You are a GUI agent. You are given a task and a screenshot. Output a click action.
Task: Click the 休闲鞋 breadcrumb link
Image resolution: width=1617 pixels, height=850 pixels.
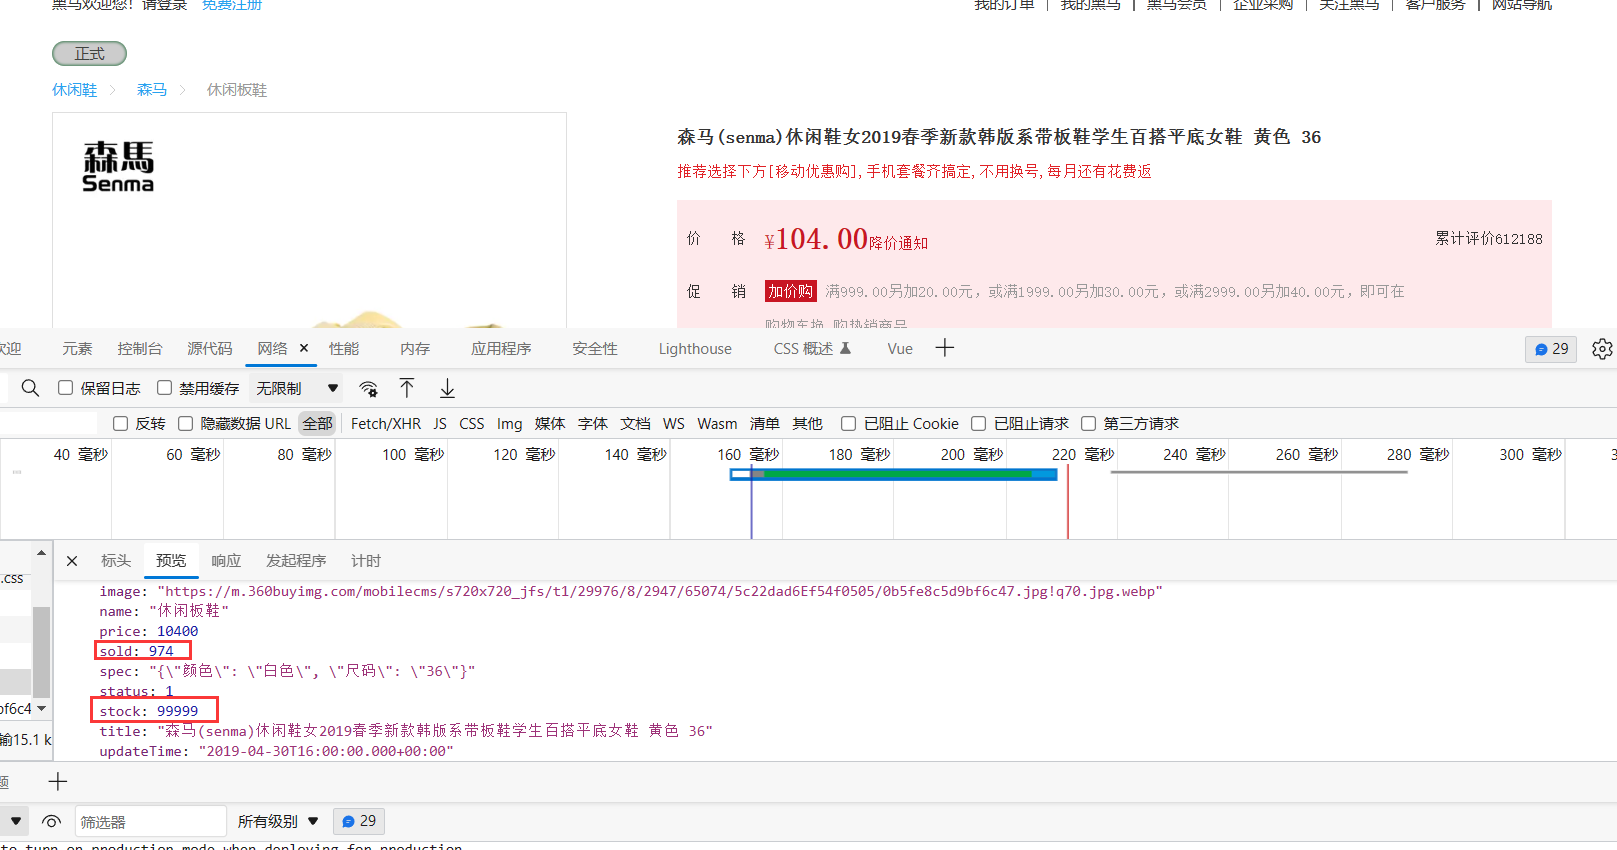coord(75,90)
